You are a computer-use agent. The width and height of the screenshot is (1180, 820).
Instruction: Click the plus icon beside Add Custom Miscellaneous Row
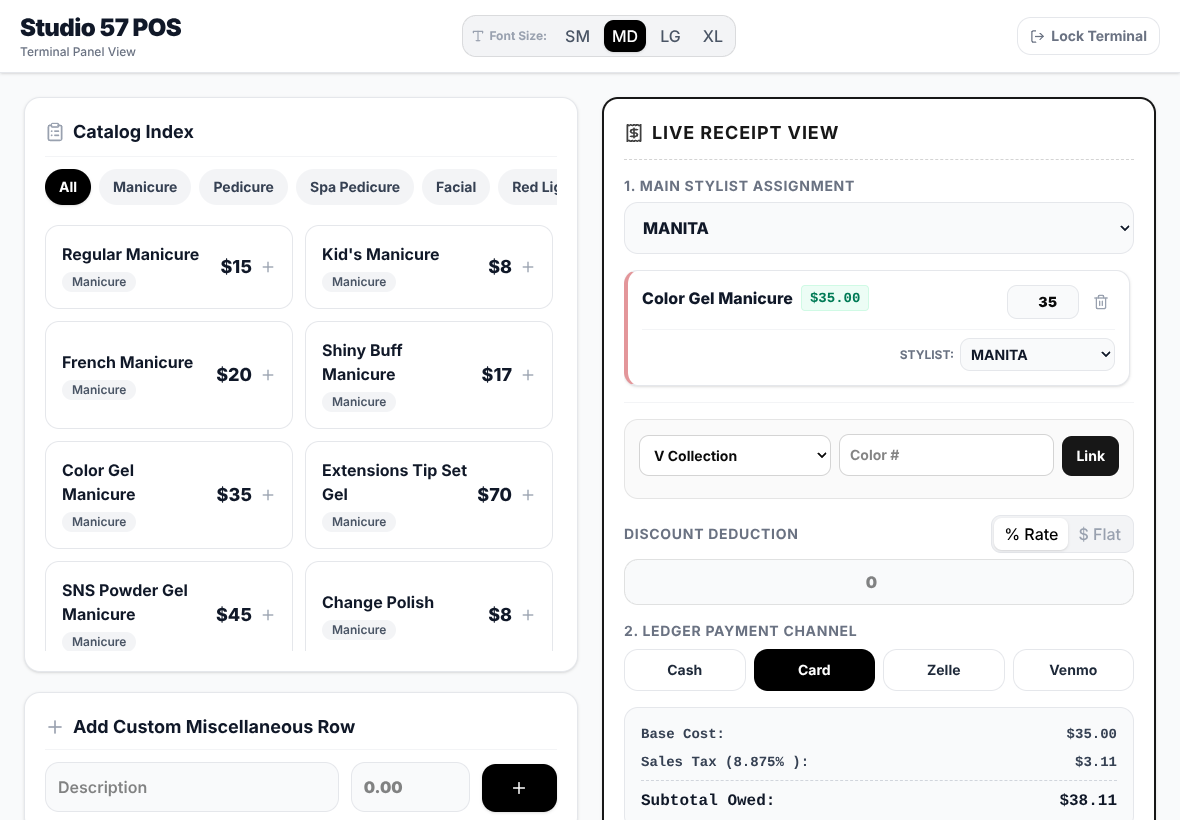point(55,727)
